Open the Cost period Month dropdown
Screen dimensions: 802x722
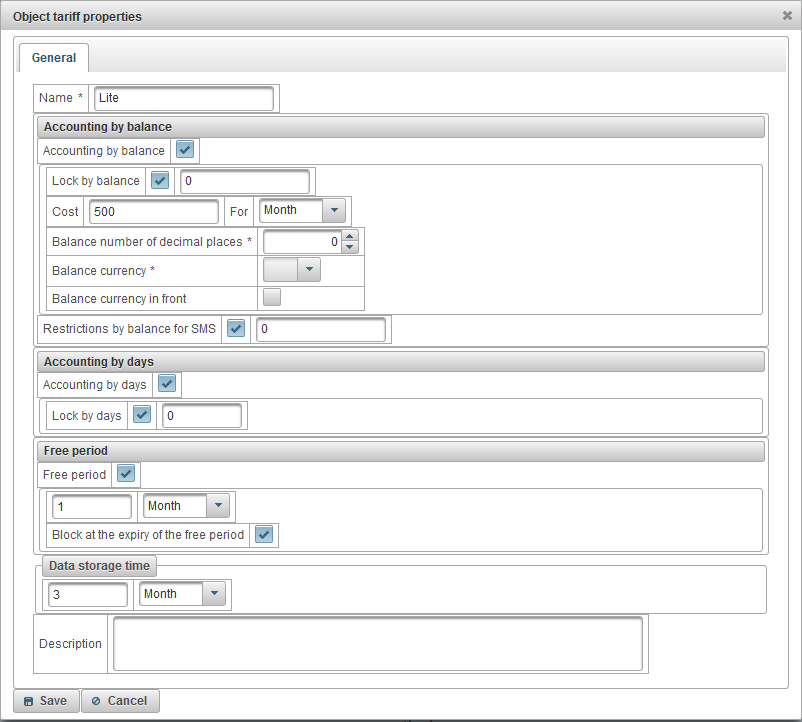(x=334, y=211)
